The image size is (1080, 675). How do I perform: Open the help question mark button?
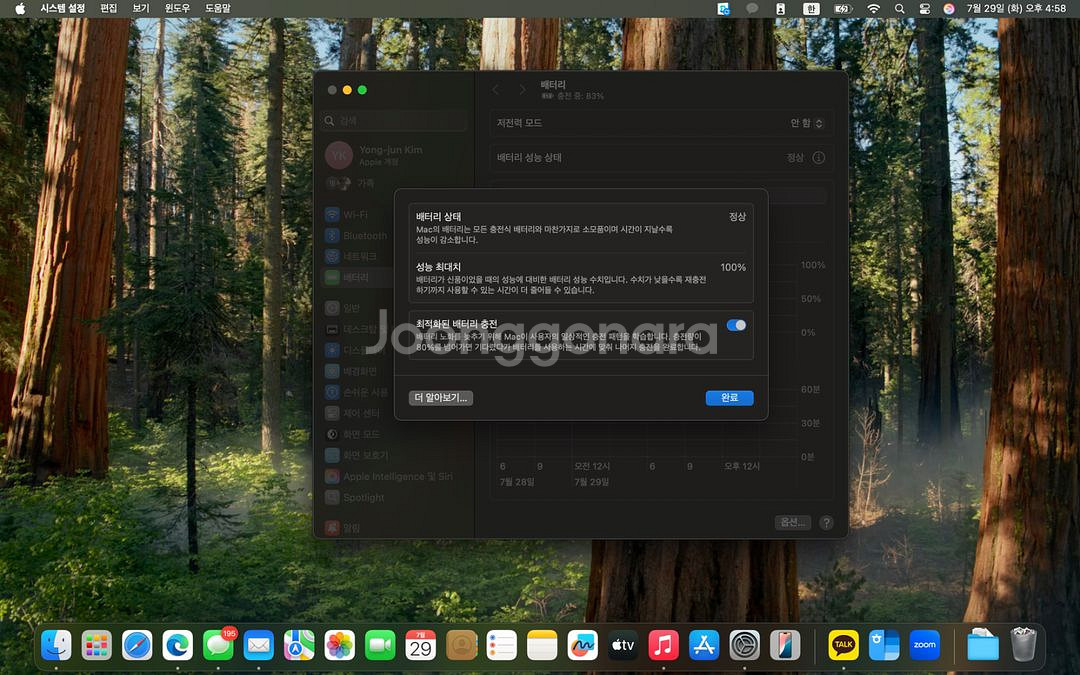click(826, 523)
